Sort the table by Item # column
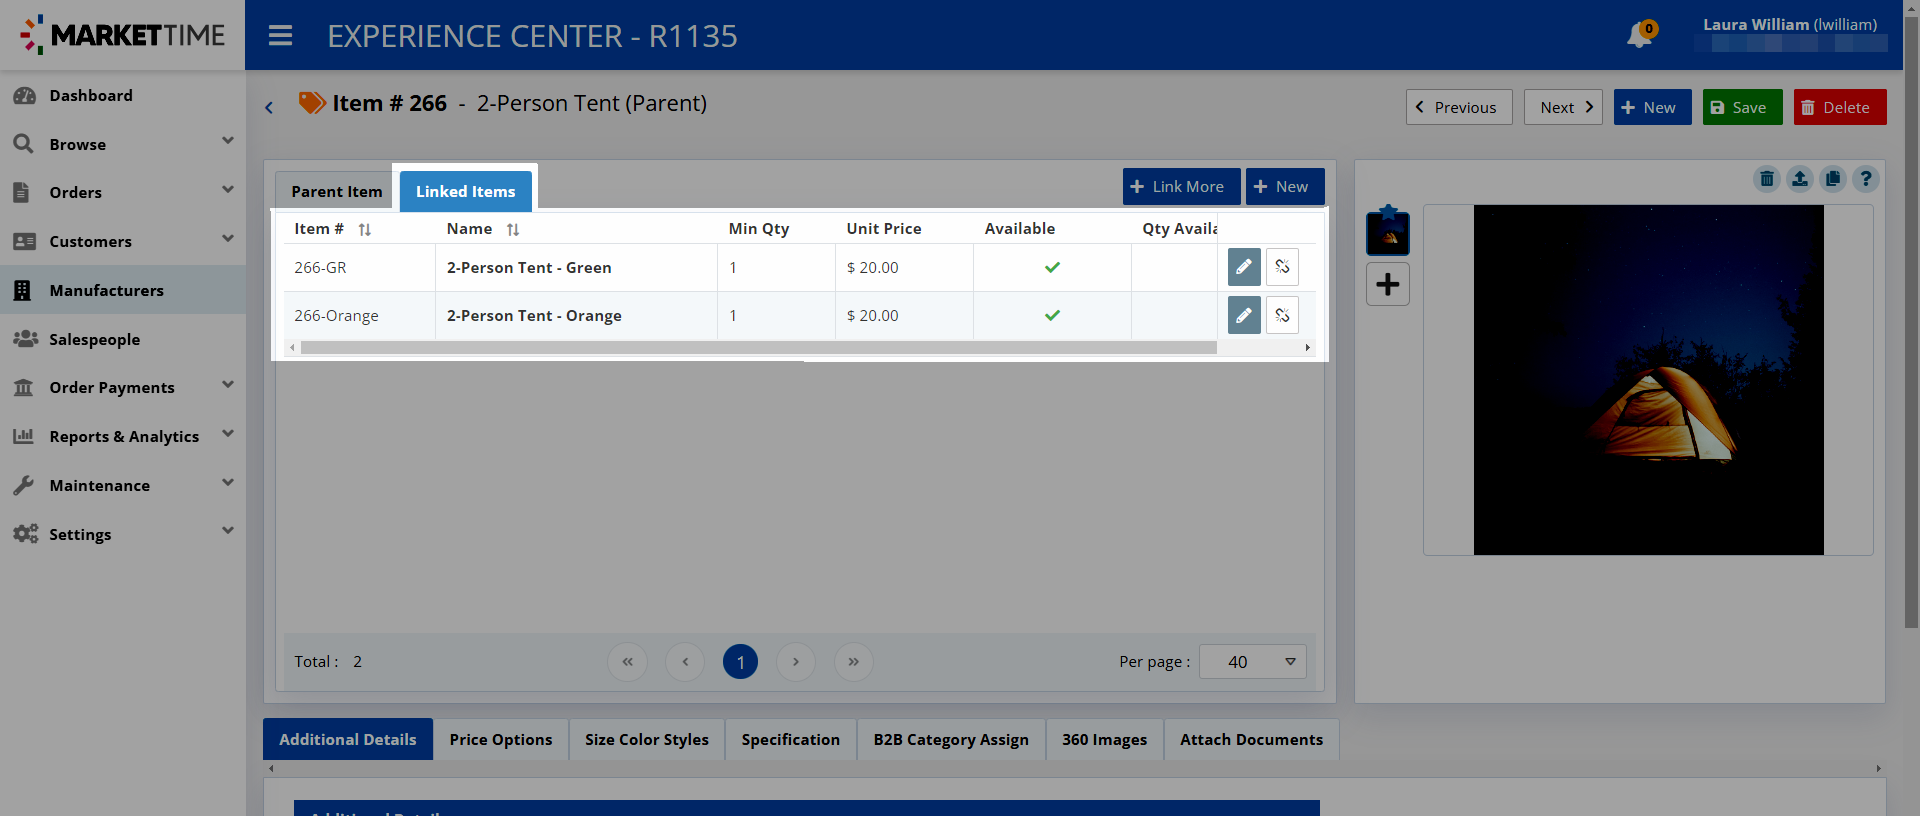The width and height of the screenshot is (1920, 816). (364, 230)
